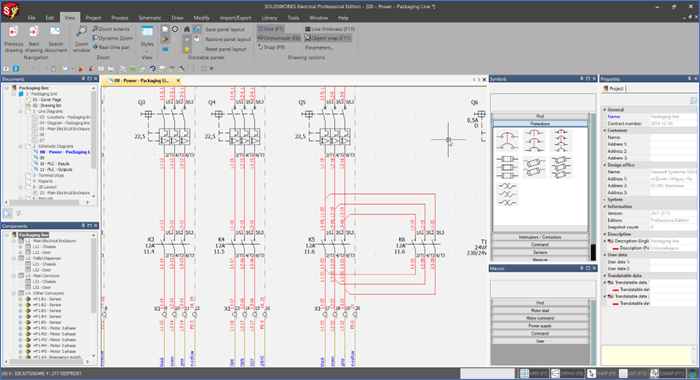The image size is (700, 380).
Task: Expand the =F1-B1 - Sensor component
Action: 21,299
